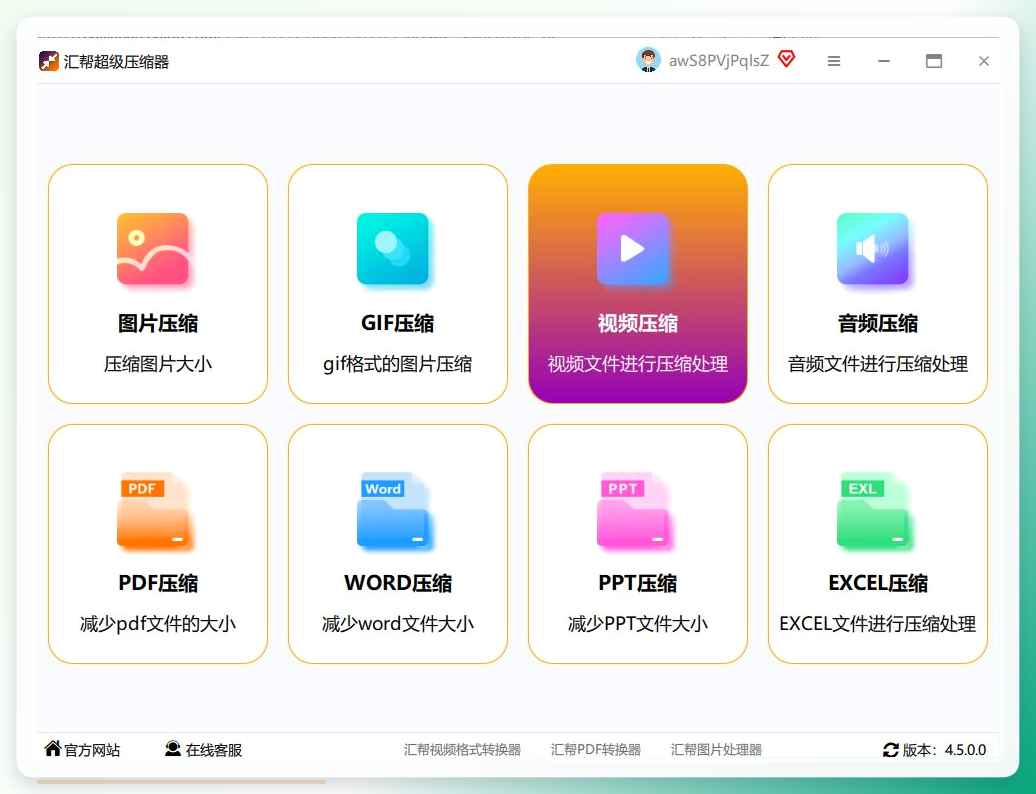The image size is (1036, 794).
Task: Click the 压缩图片大小 description text
Action: (158, 364)
